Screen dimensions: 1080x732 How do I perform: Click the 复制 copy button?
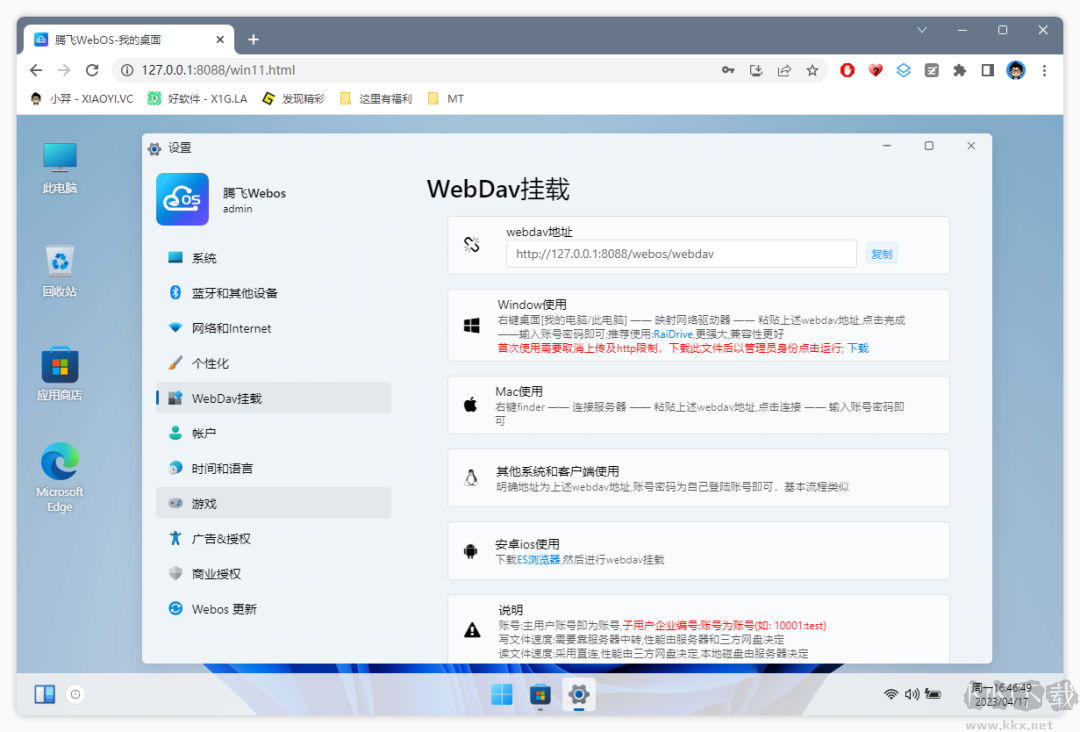click(881, 254)
